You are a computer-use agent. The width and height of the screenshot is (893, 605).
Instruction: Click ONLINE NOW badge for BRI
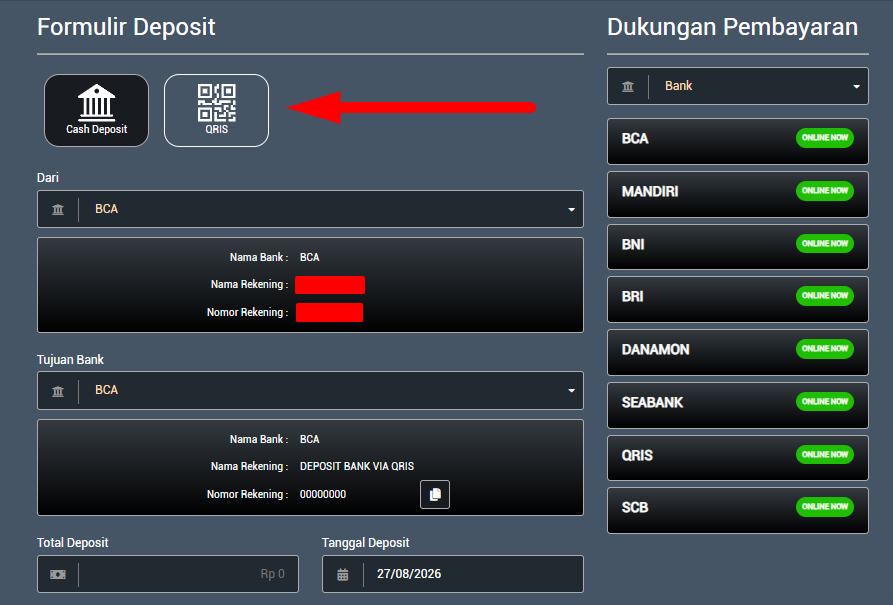(825, 296)
